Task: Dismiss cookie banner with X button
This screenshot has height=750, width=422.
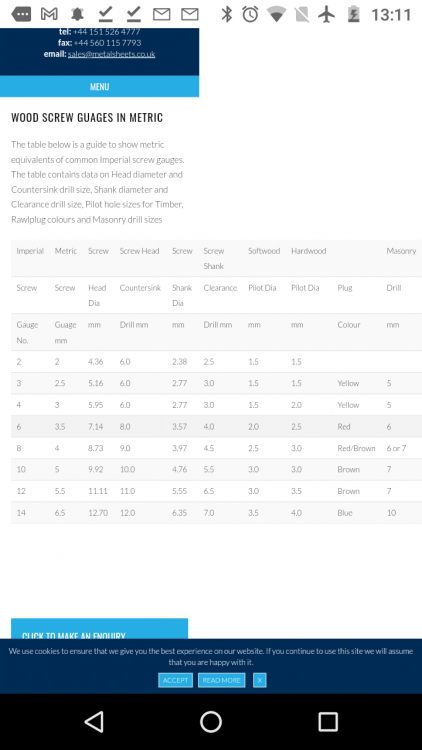Action: tap(259, 680)
